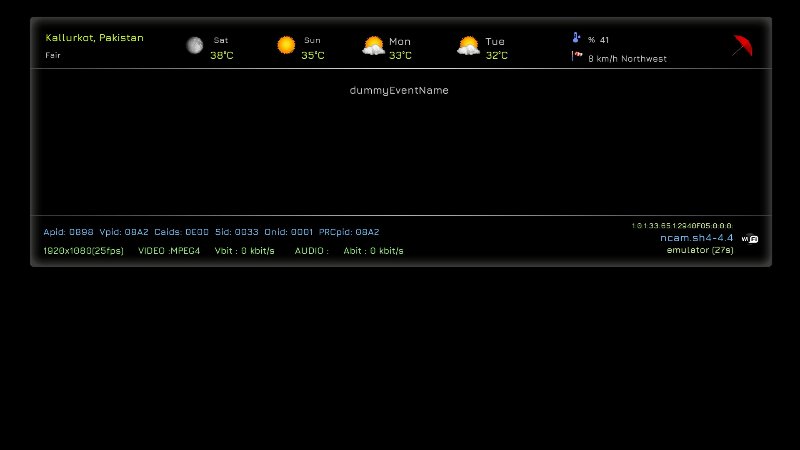The width and height of the screenshot is (800, 450).
Task: Click the 1920x1080(25fps) resolution text
Action: [x=83, y=251]
